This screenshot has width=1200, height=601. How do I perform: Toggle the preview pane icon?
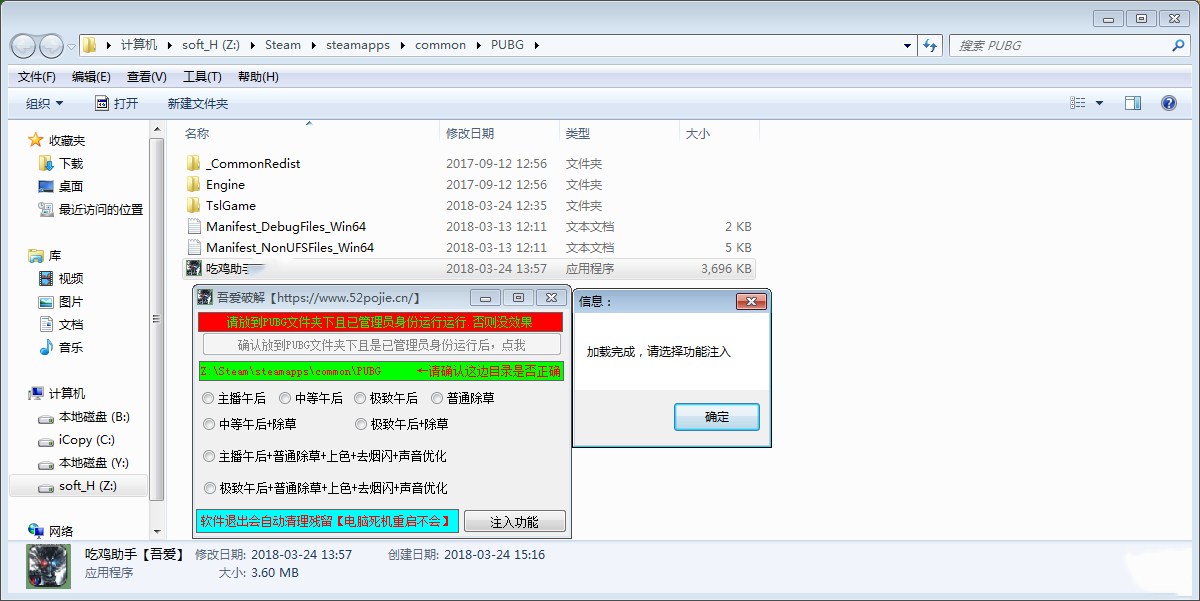1133,103
